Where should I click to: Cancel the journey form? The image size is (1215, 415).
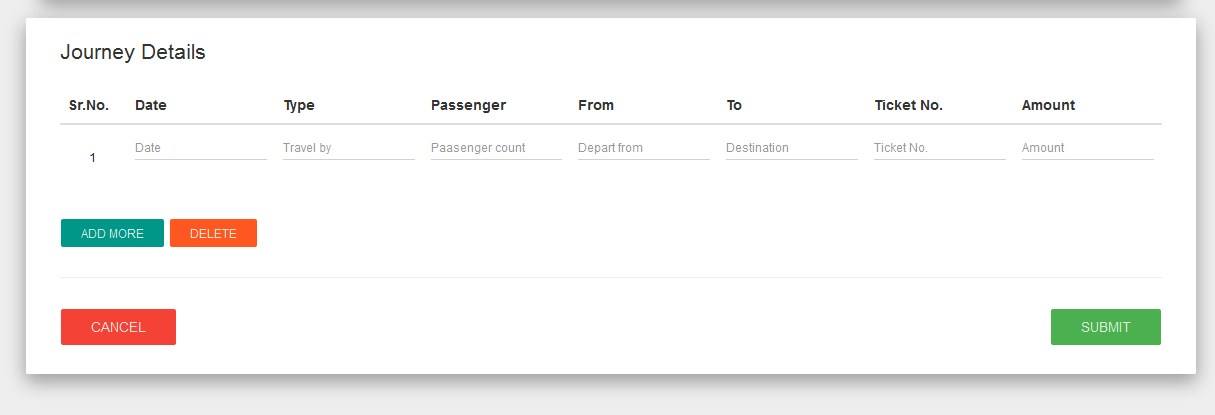[x=118, y=327]
